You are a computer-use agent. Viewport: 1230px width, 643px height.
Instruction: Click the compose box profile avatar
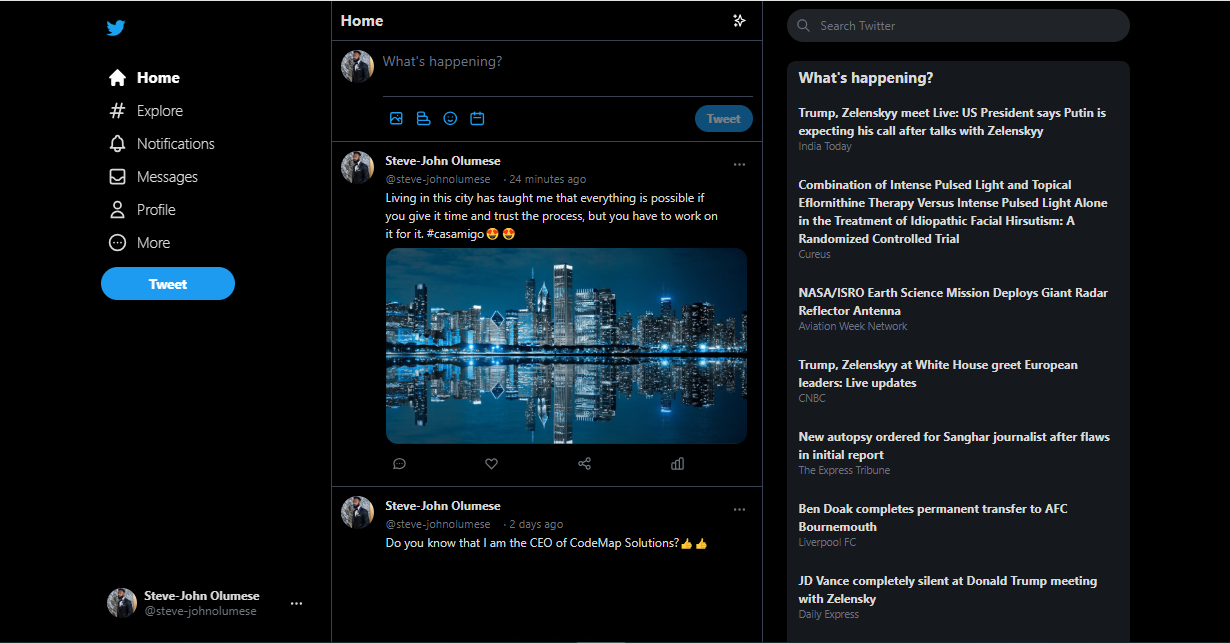357,66
